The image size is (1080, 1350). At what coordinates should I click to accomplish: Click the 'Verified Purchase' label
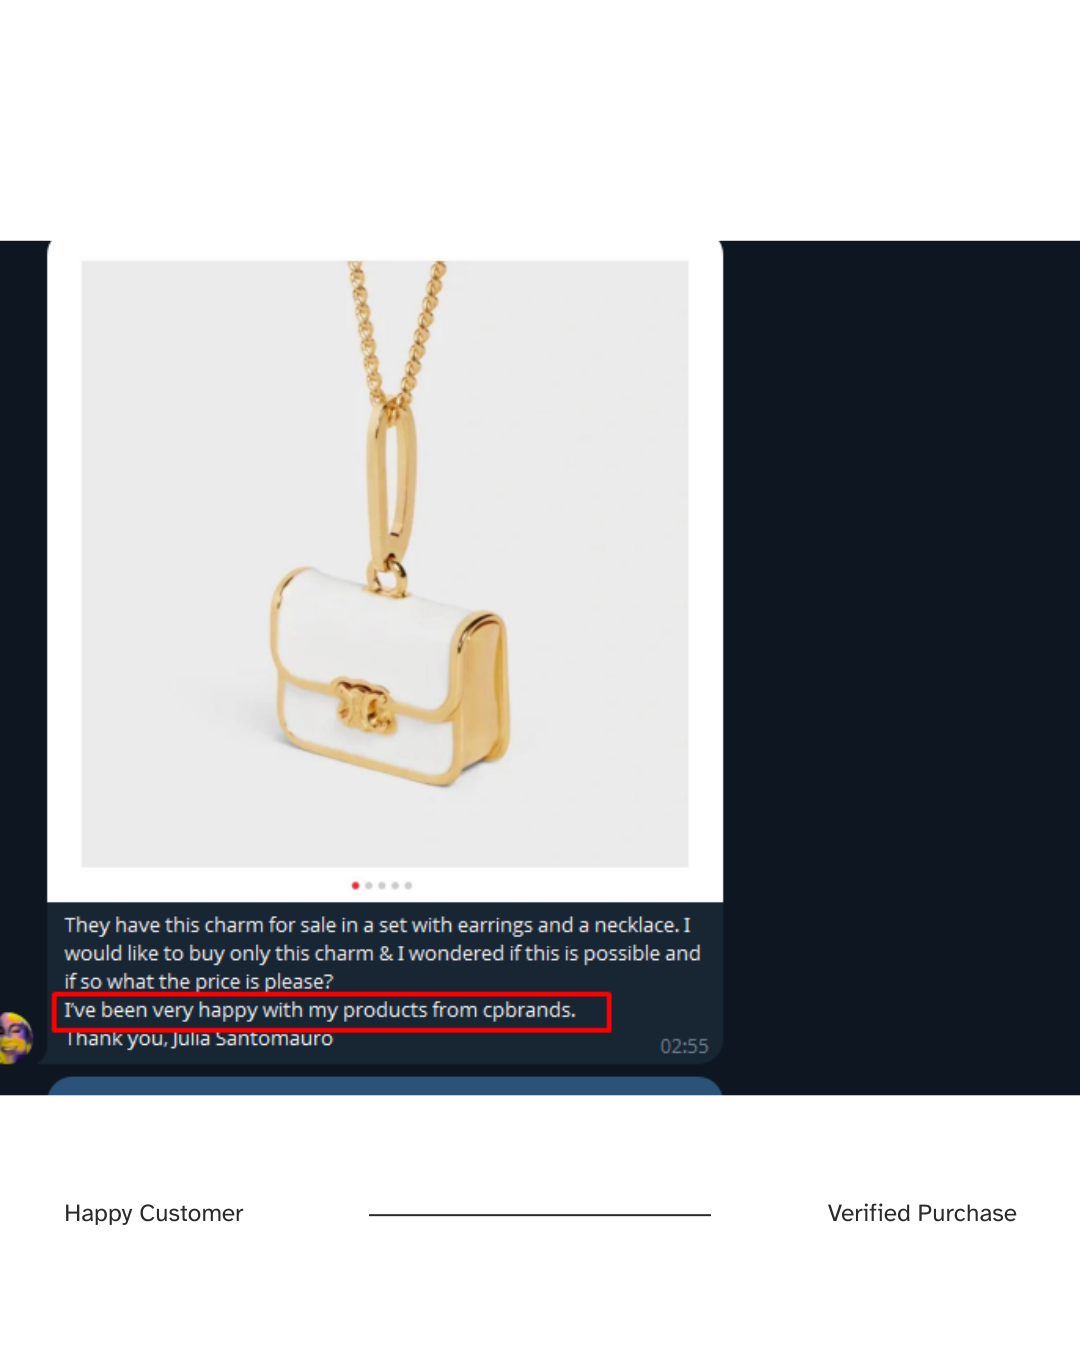click(922, 1213)
